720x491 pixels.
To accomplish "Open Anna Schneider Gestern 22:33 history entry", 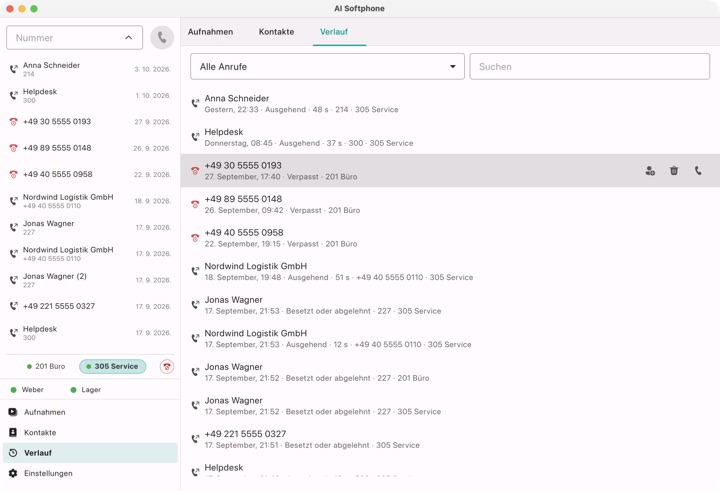I will (450, 103).
